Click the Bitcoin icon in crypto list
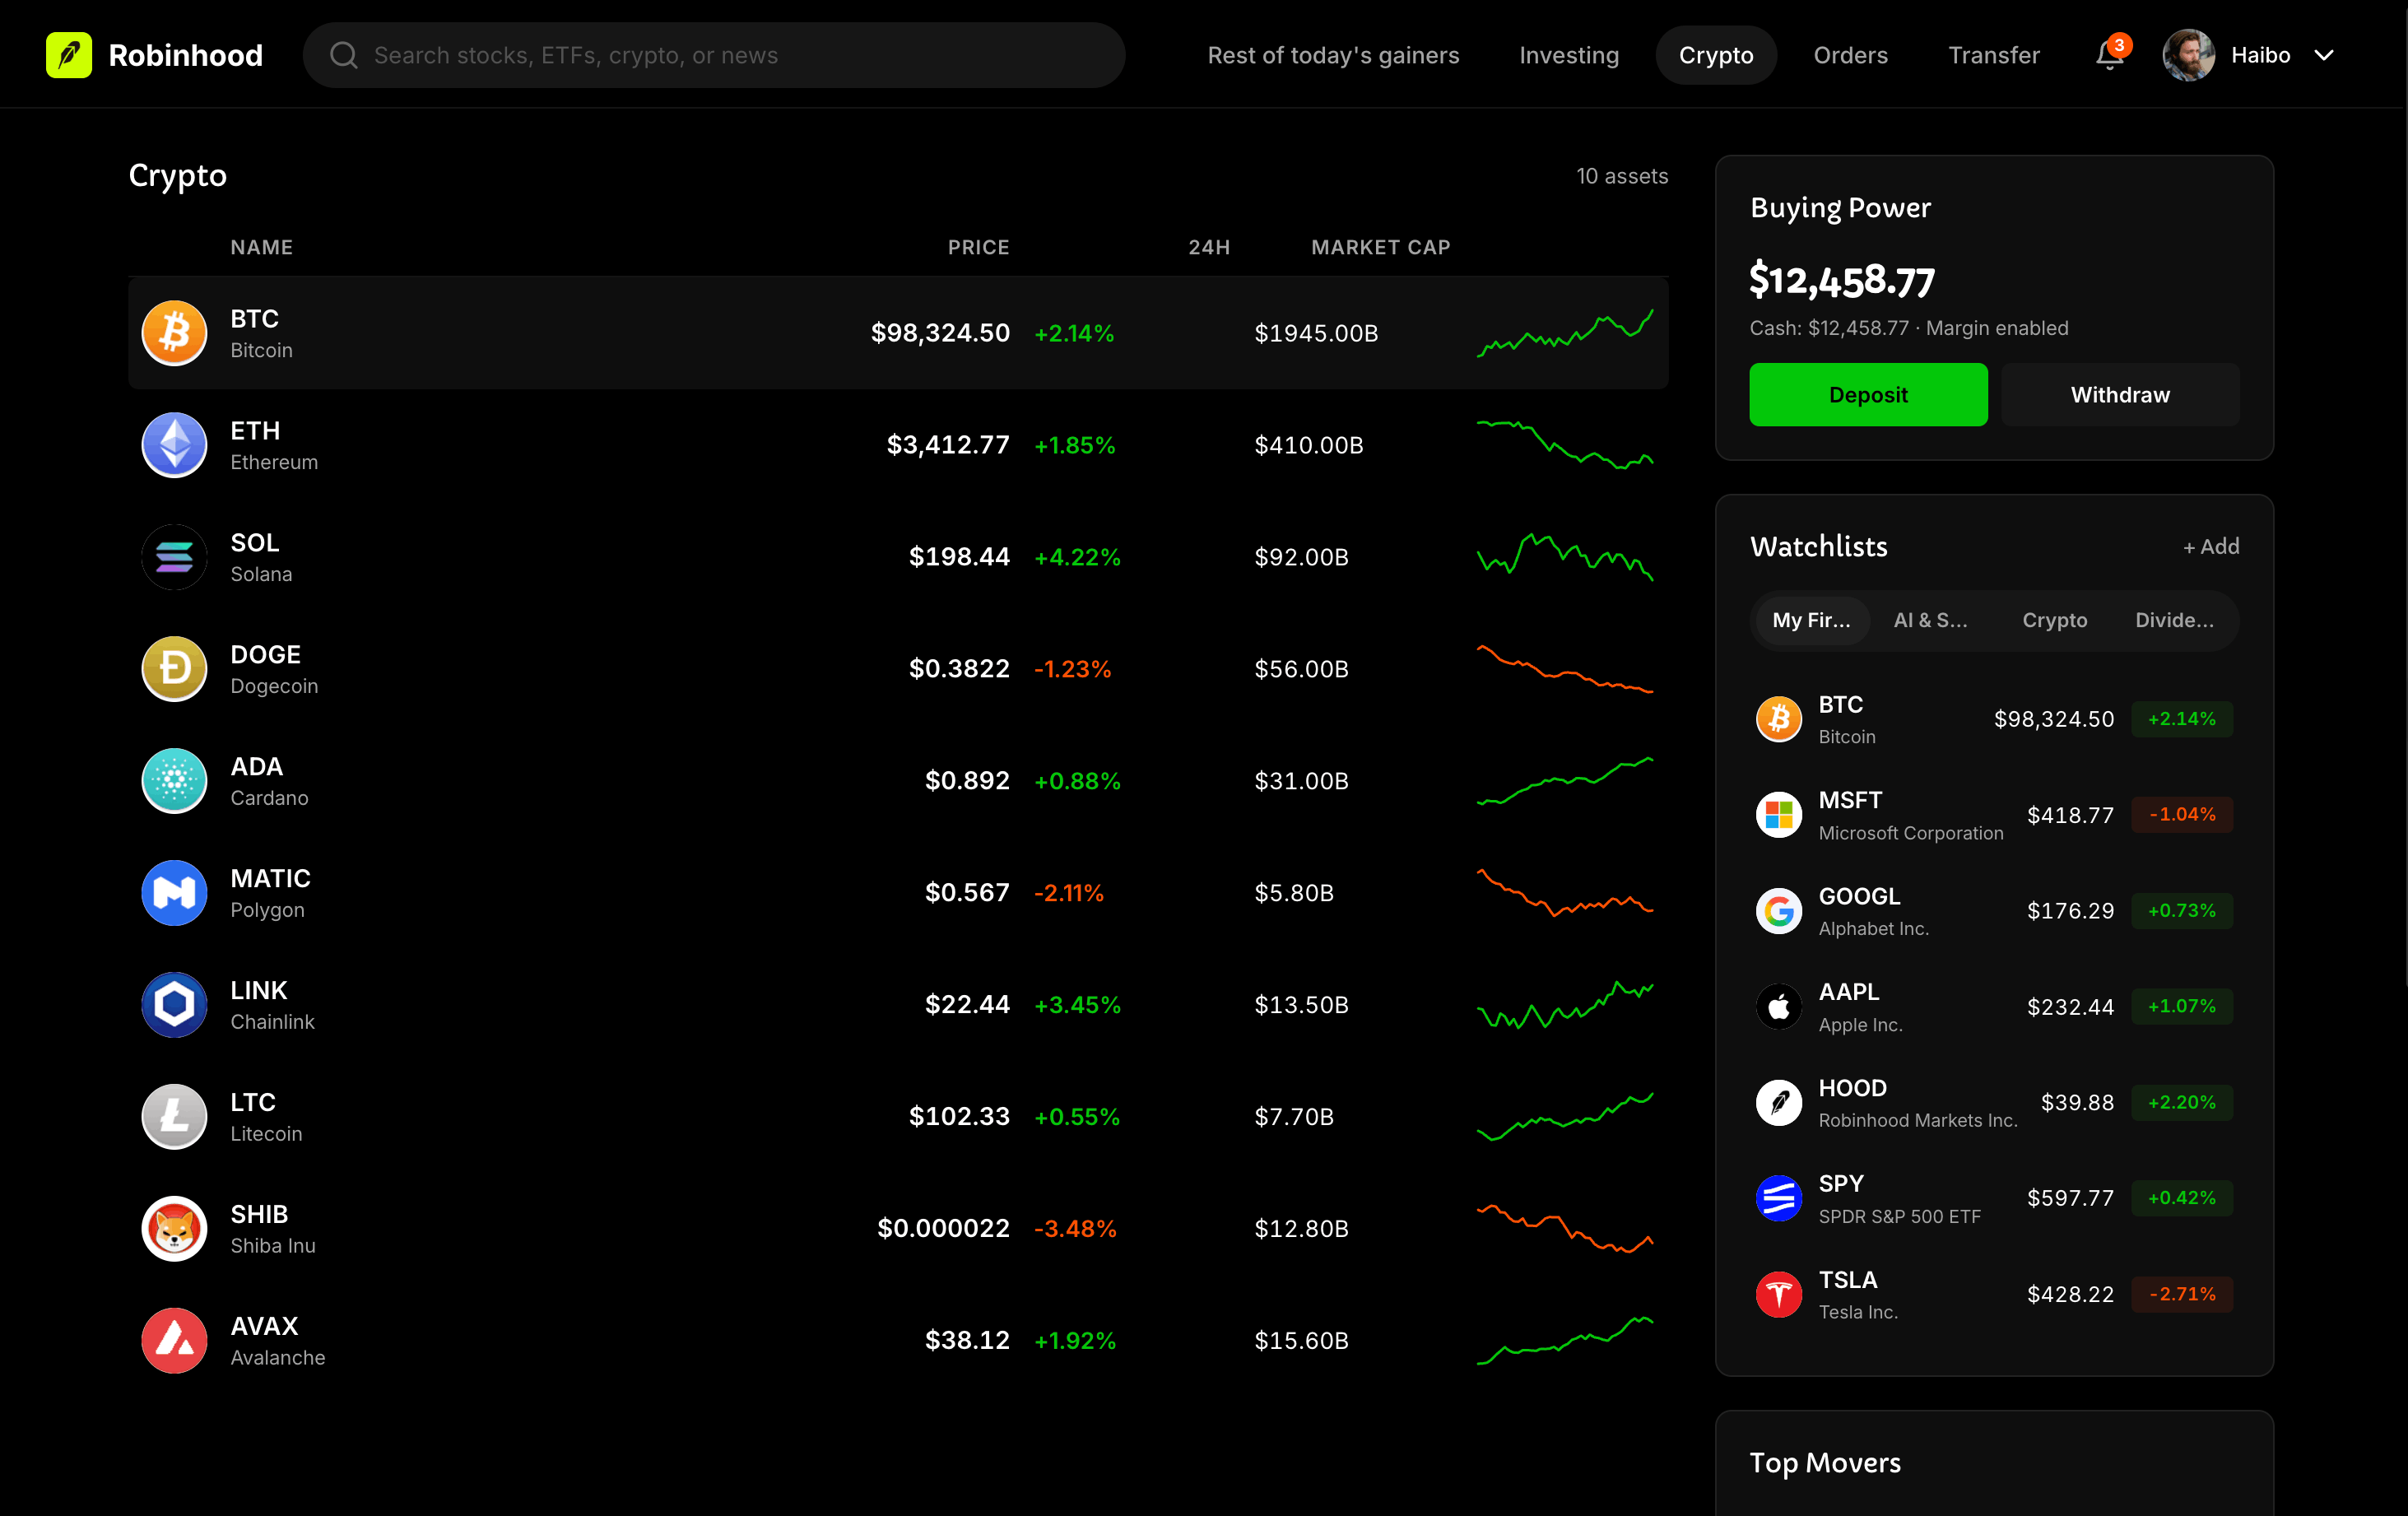Screen dimensions: 2408x1516 (x=174, y=333)
